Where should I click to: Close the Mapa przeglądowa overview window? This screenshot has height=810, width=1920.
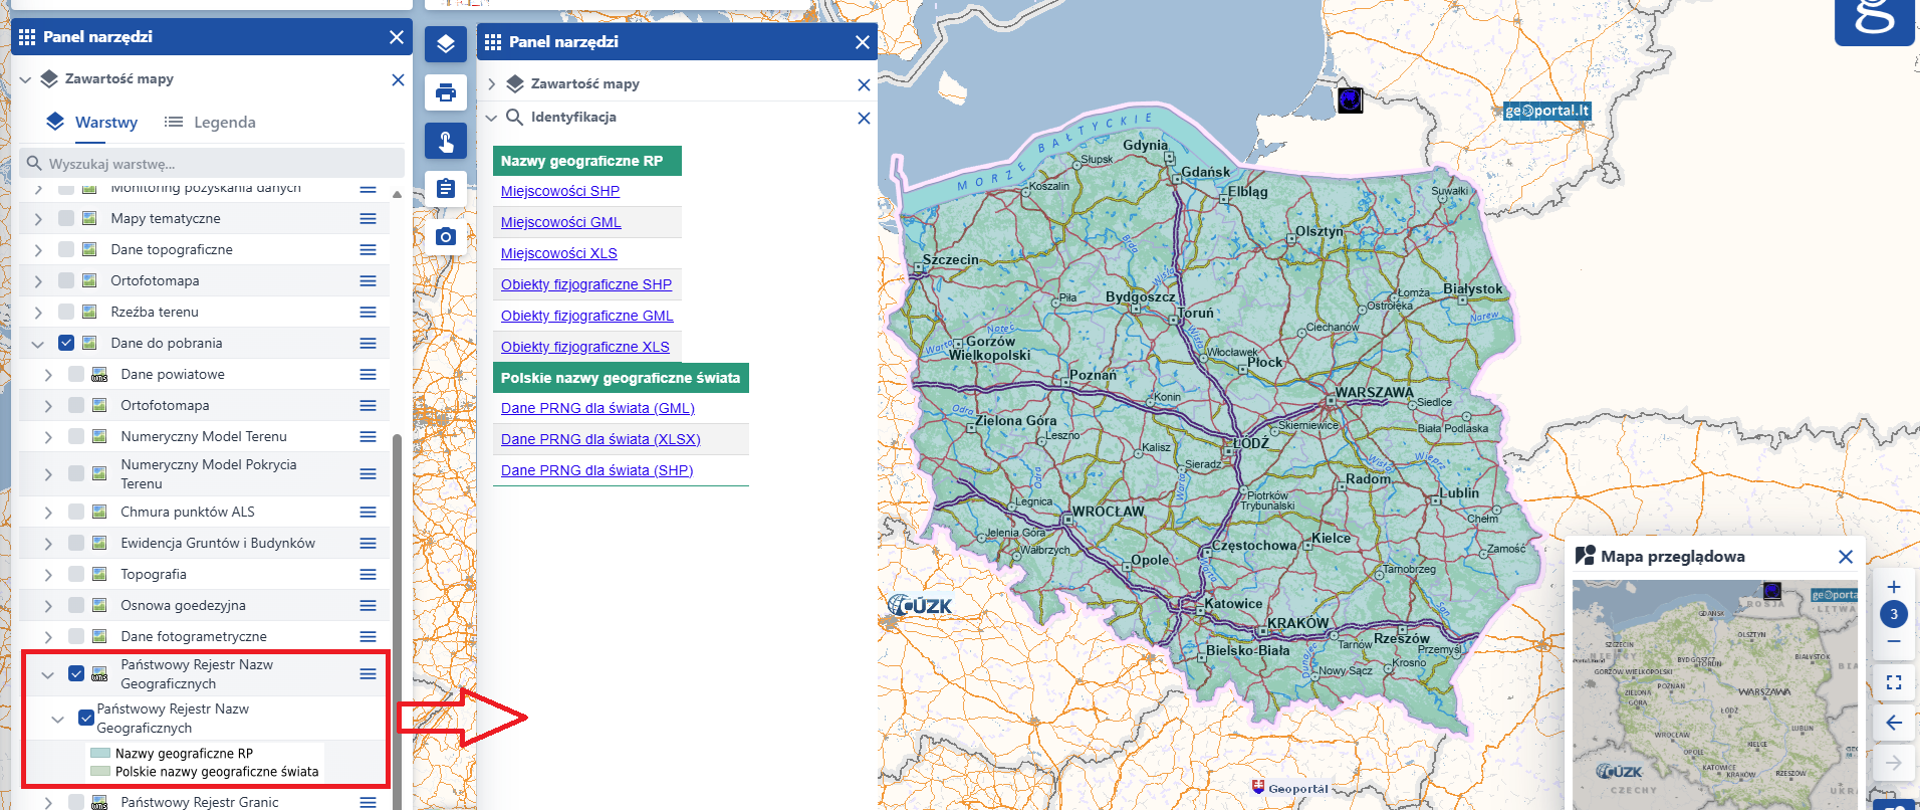(x=1846, y=557)
